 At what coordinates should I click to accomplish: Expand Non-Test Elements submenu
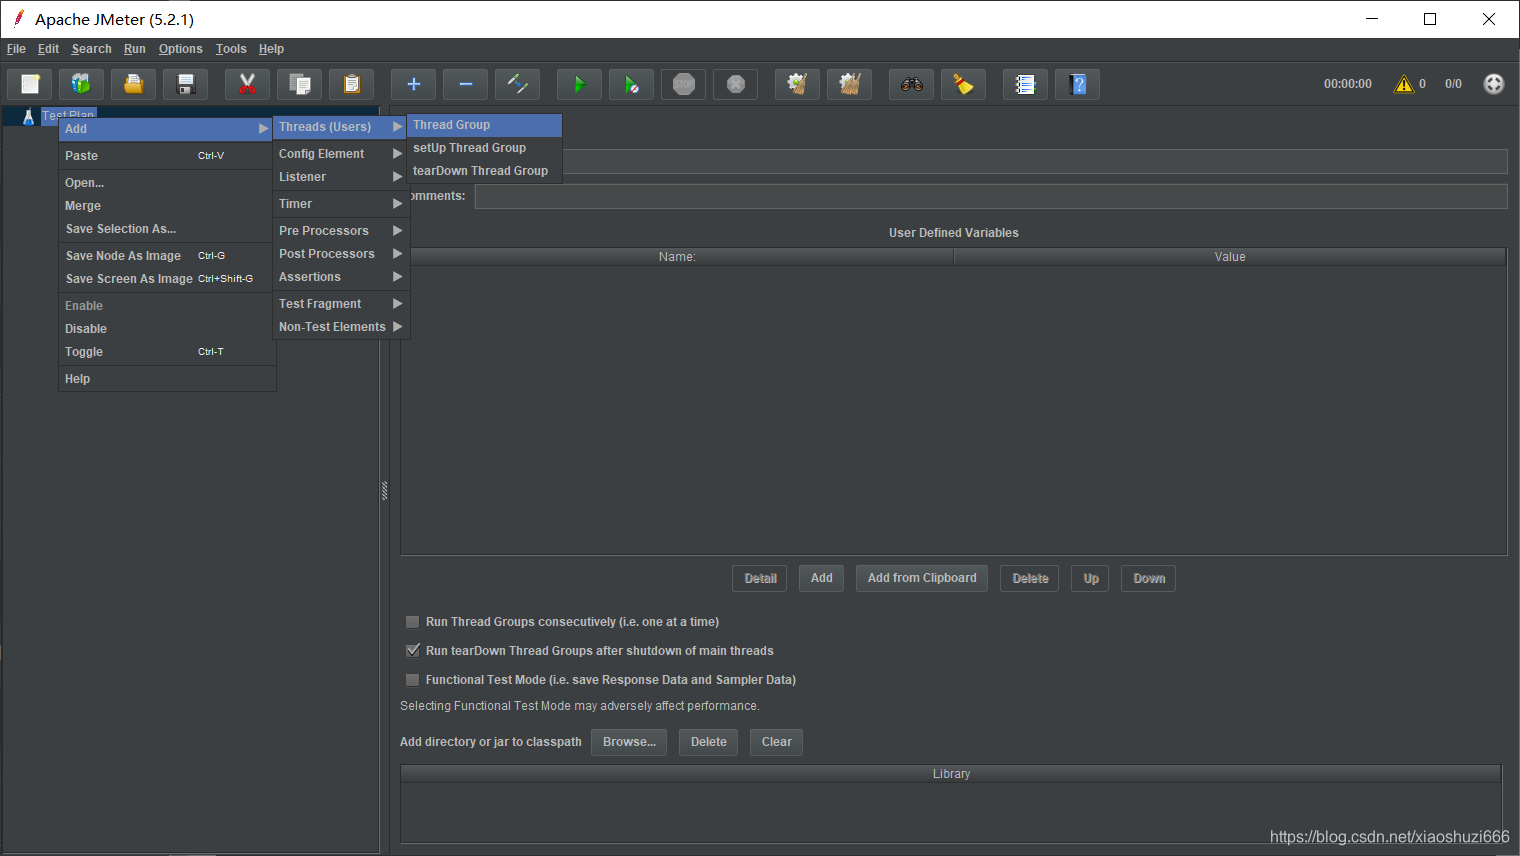(340, 327)
